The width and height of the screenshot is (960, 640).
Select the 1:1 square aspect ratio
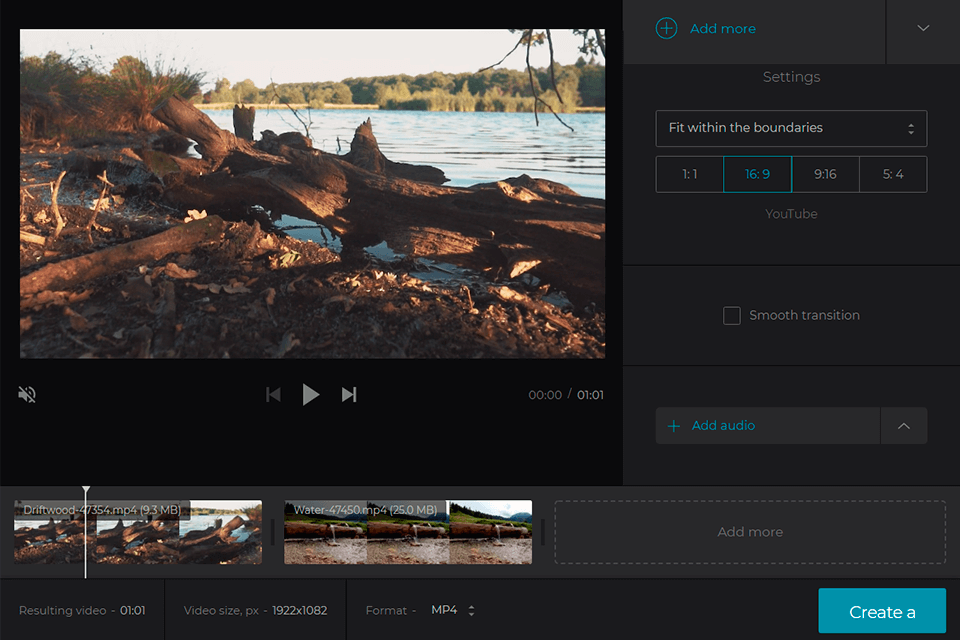pos(689,173)
